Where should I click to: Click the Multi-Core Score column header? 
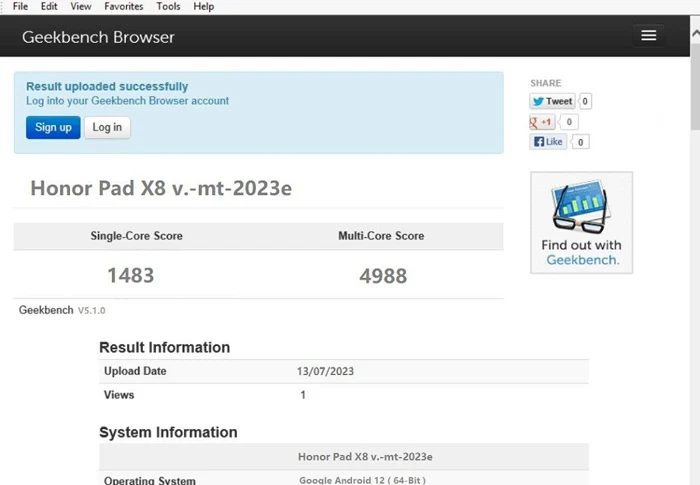pyautogui.click(x=381, y=236)
